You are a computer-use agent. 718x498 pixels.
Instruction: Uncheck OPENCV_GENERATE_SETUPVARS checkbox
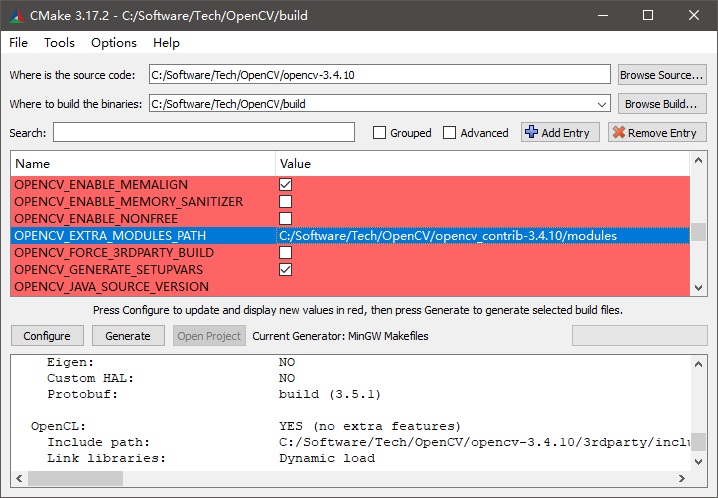(285, 270)
